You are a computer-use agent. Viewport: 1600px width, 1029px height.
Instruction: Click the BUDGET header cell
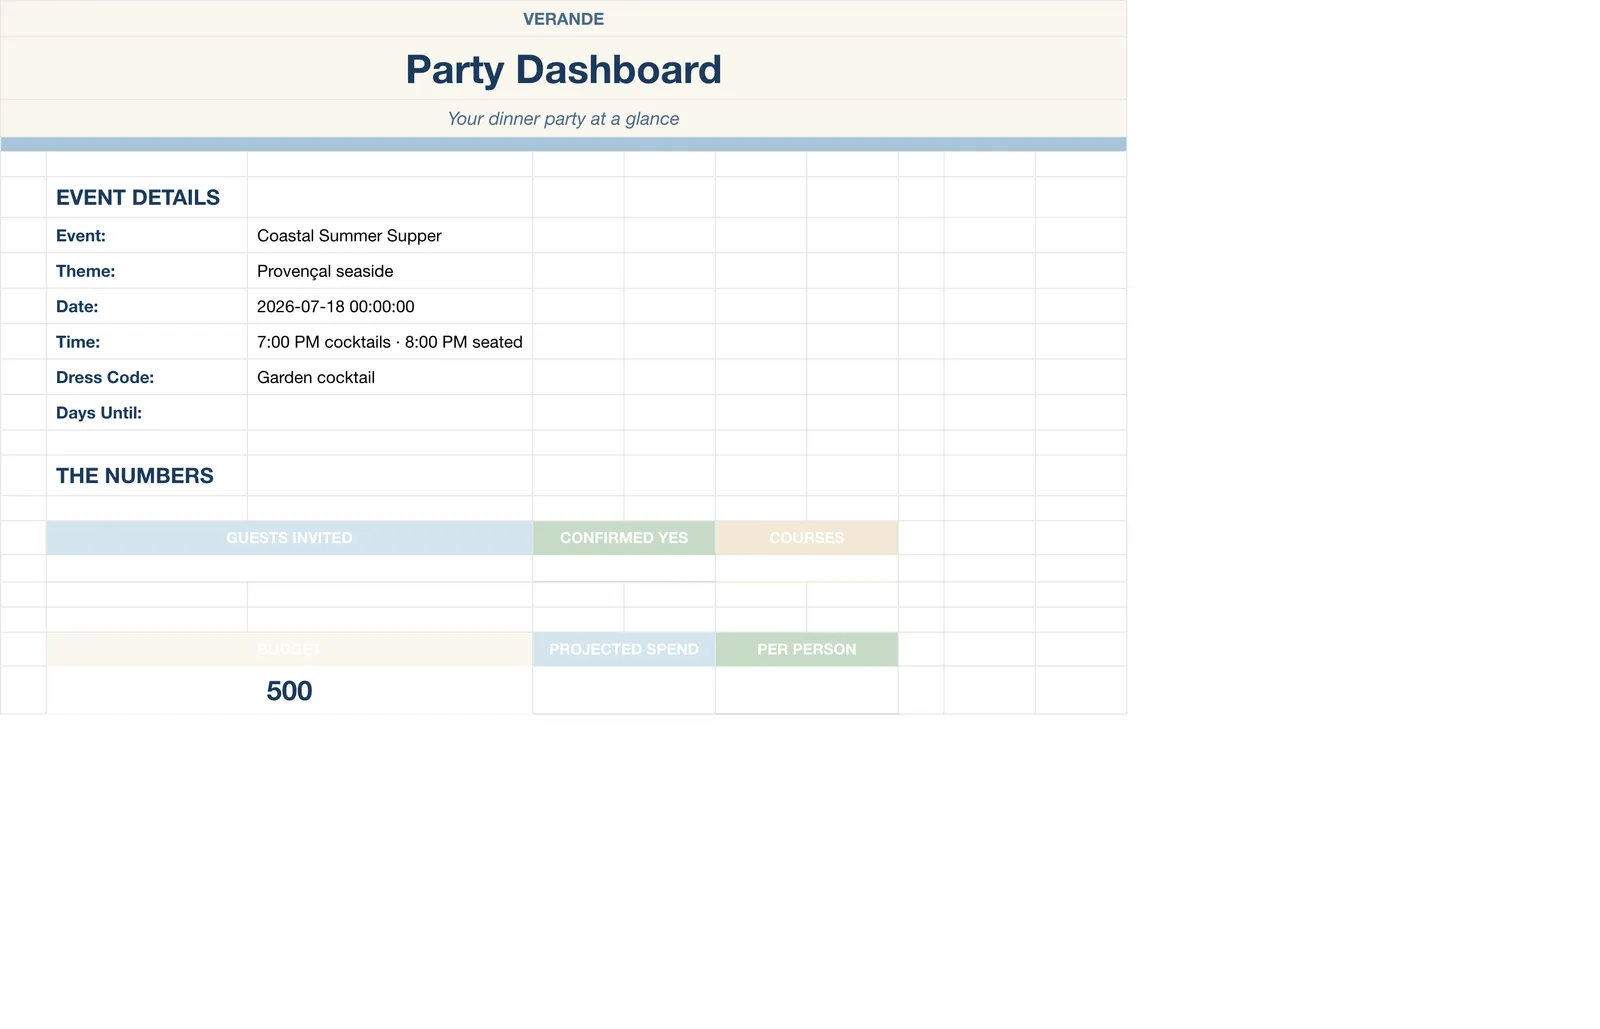pyautogui.click(x=290, y=650)
